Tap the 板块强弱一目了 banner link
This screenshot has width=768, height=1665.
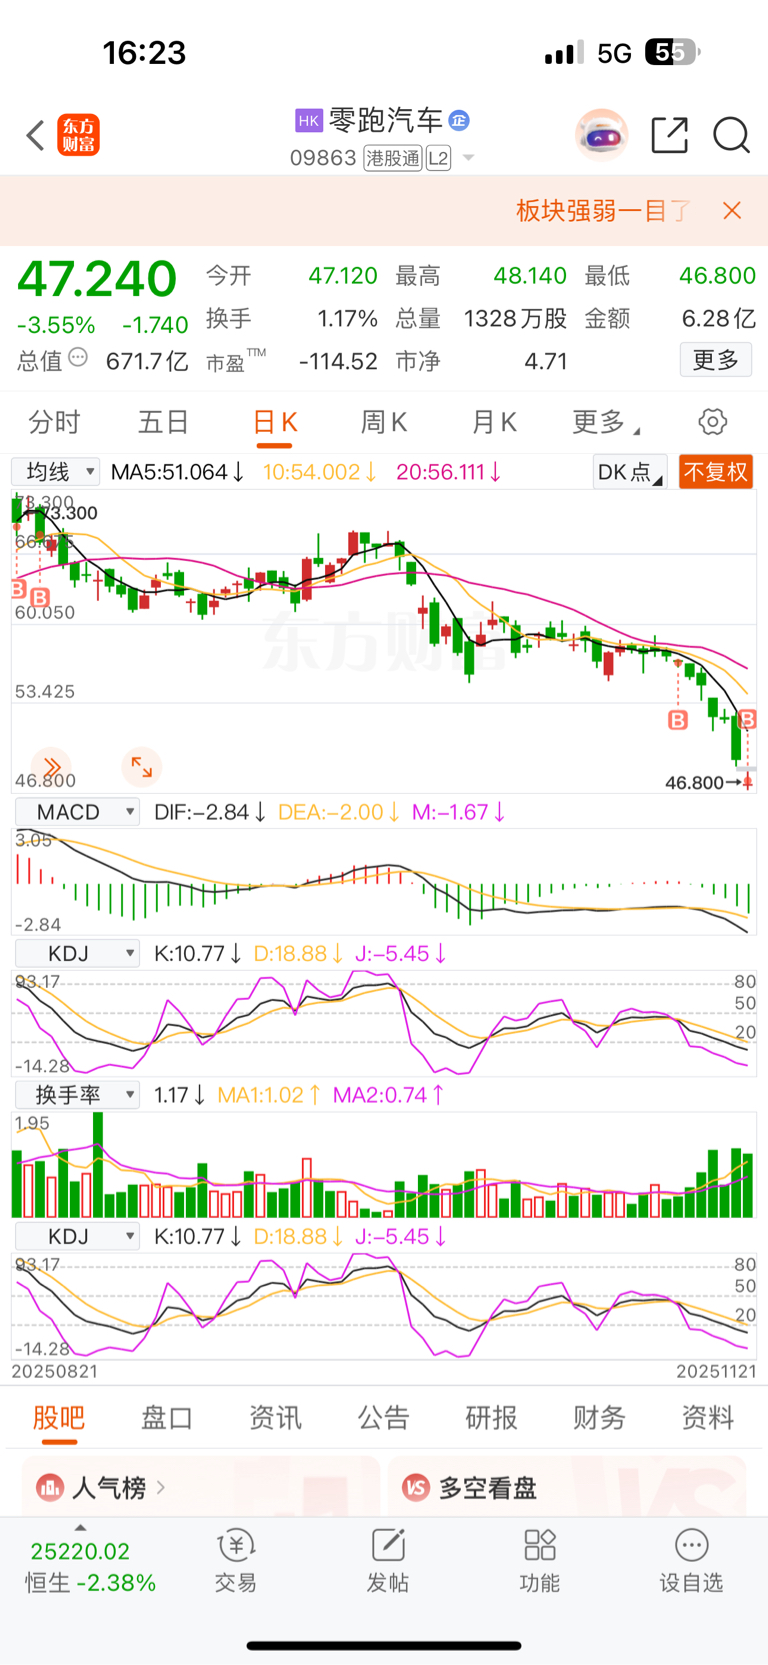[603, 210]
